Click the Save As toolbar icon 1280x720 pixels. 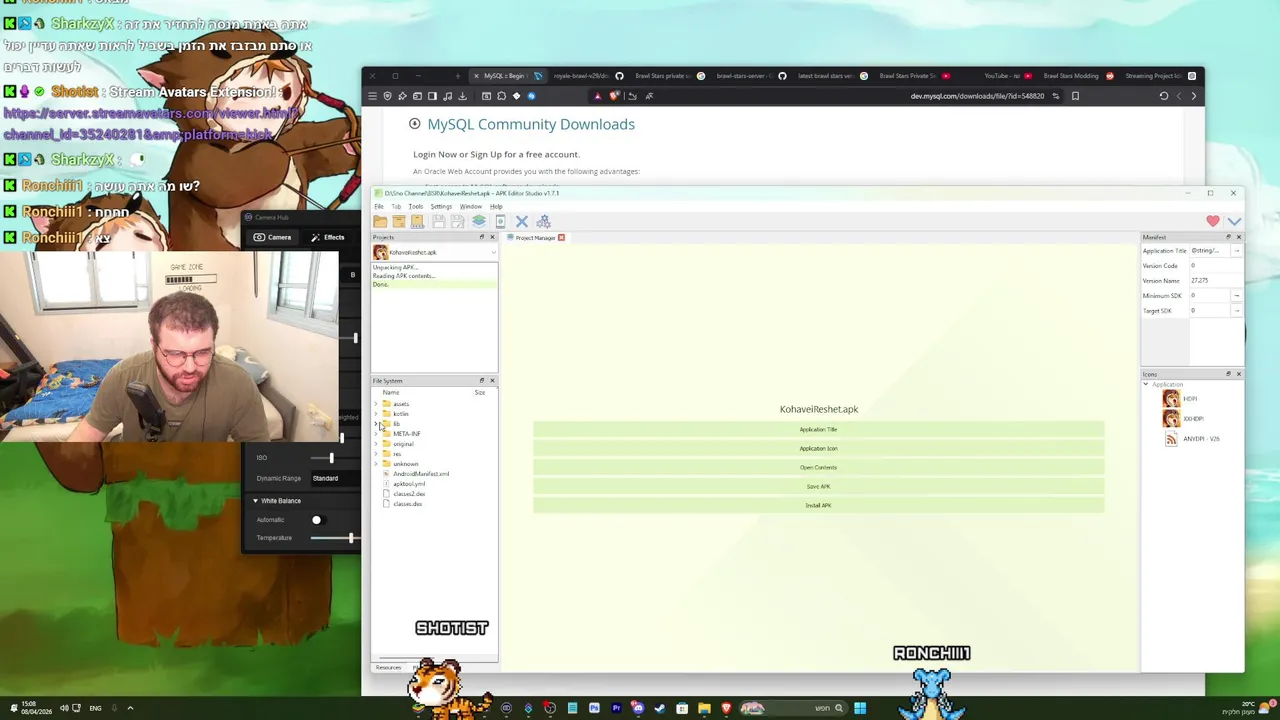[x=457, y=221]
